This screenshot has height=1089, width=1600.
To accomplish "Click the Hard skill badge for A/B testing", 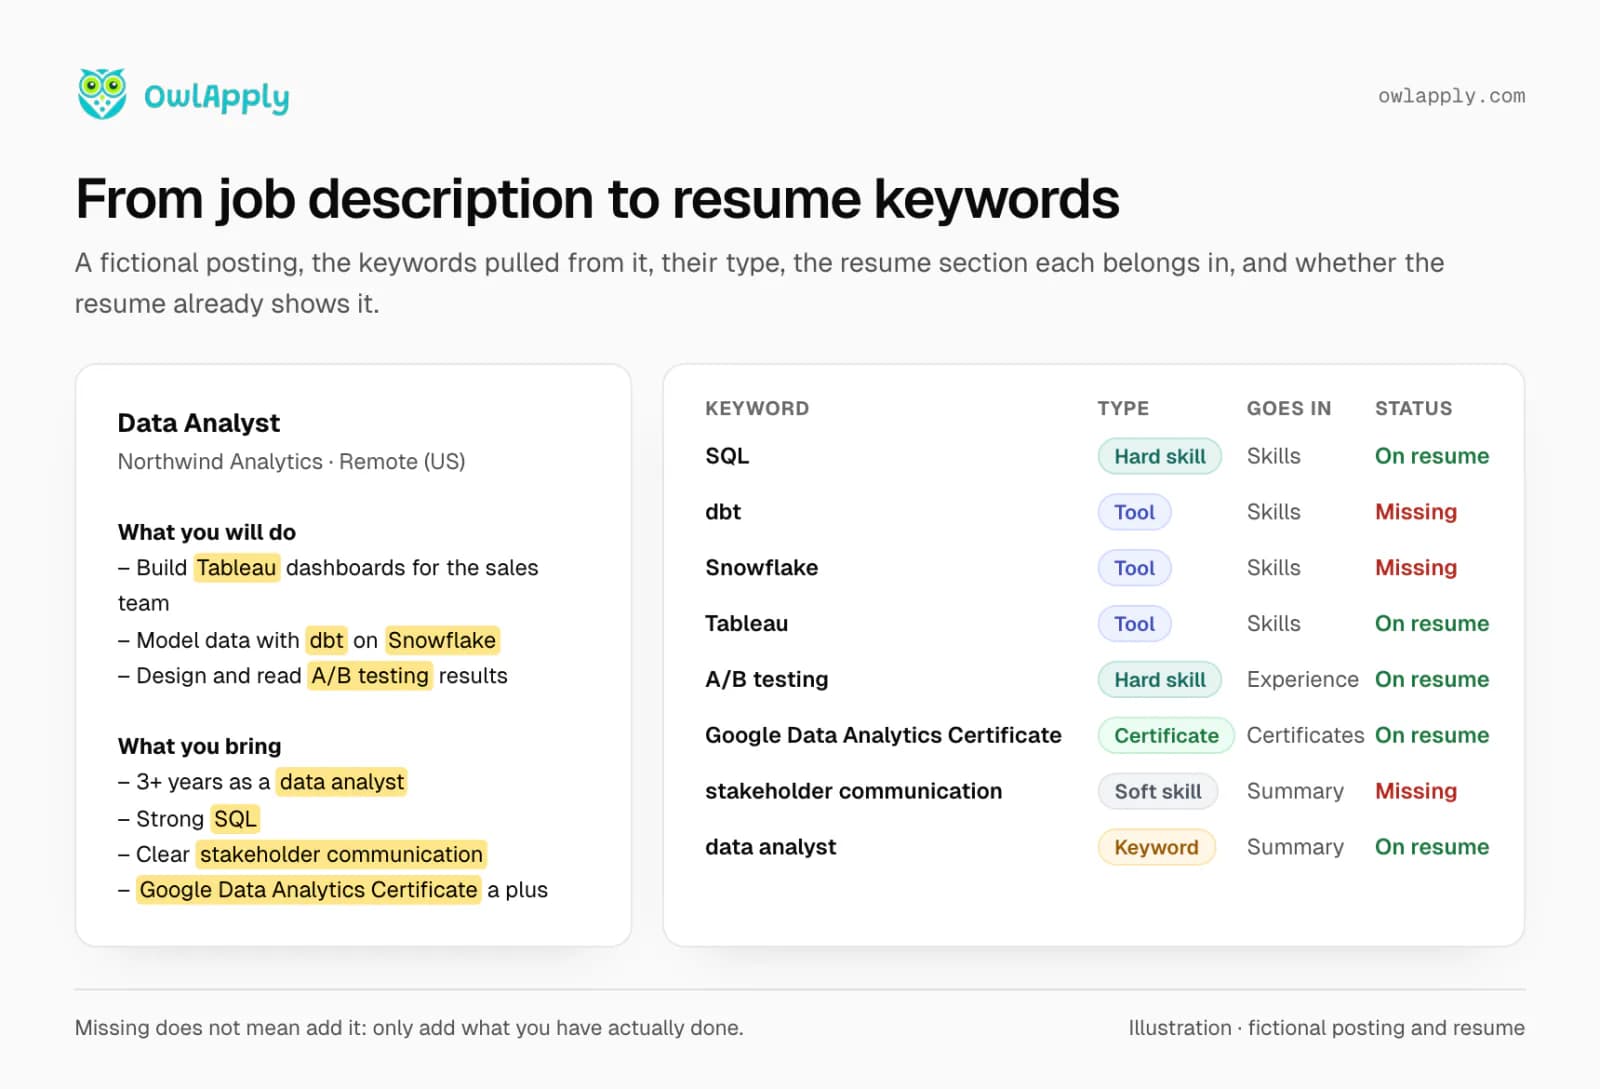I will 1160,680.
